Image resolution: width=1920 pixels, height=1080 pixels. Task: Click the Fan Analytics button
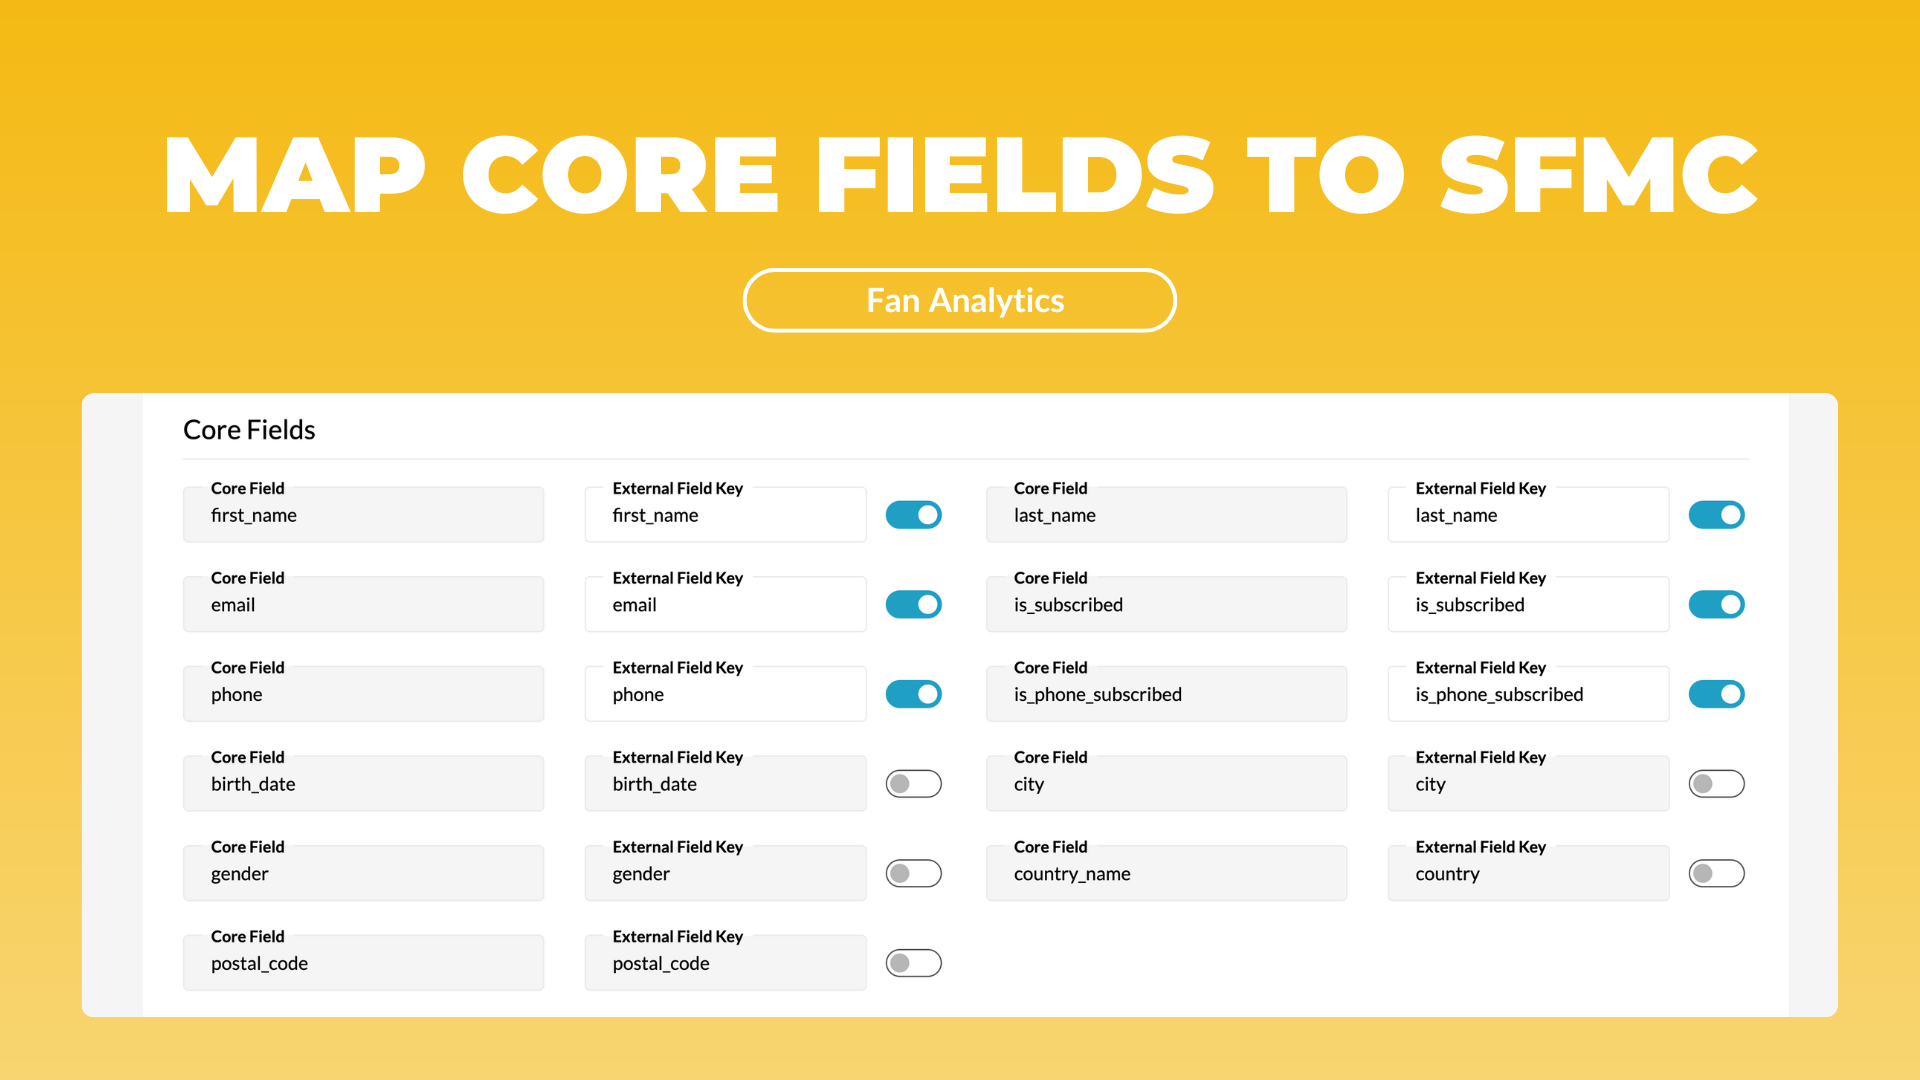click(960, 300)
